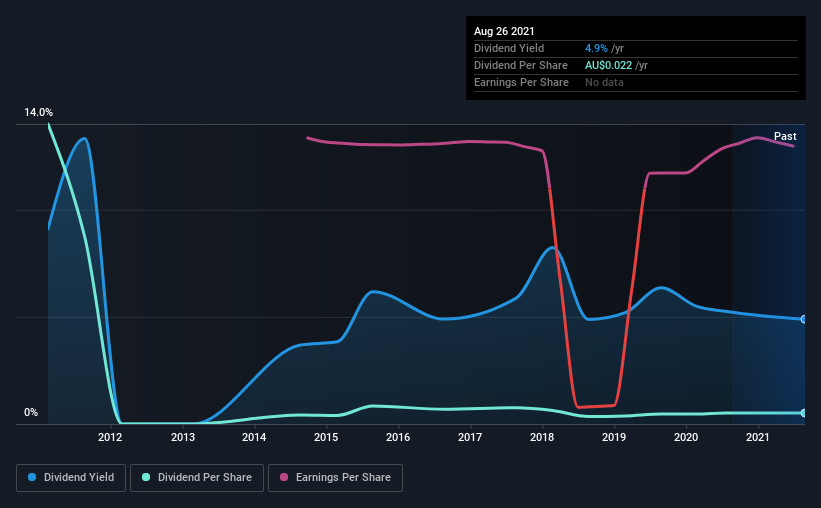The height and width of the screenshot is (508, 821).
Task: Toggle the Earnings Per Share legend button
Action: tap(335, 478)
